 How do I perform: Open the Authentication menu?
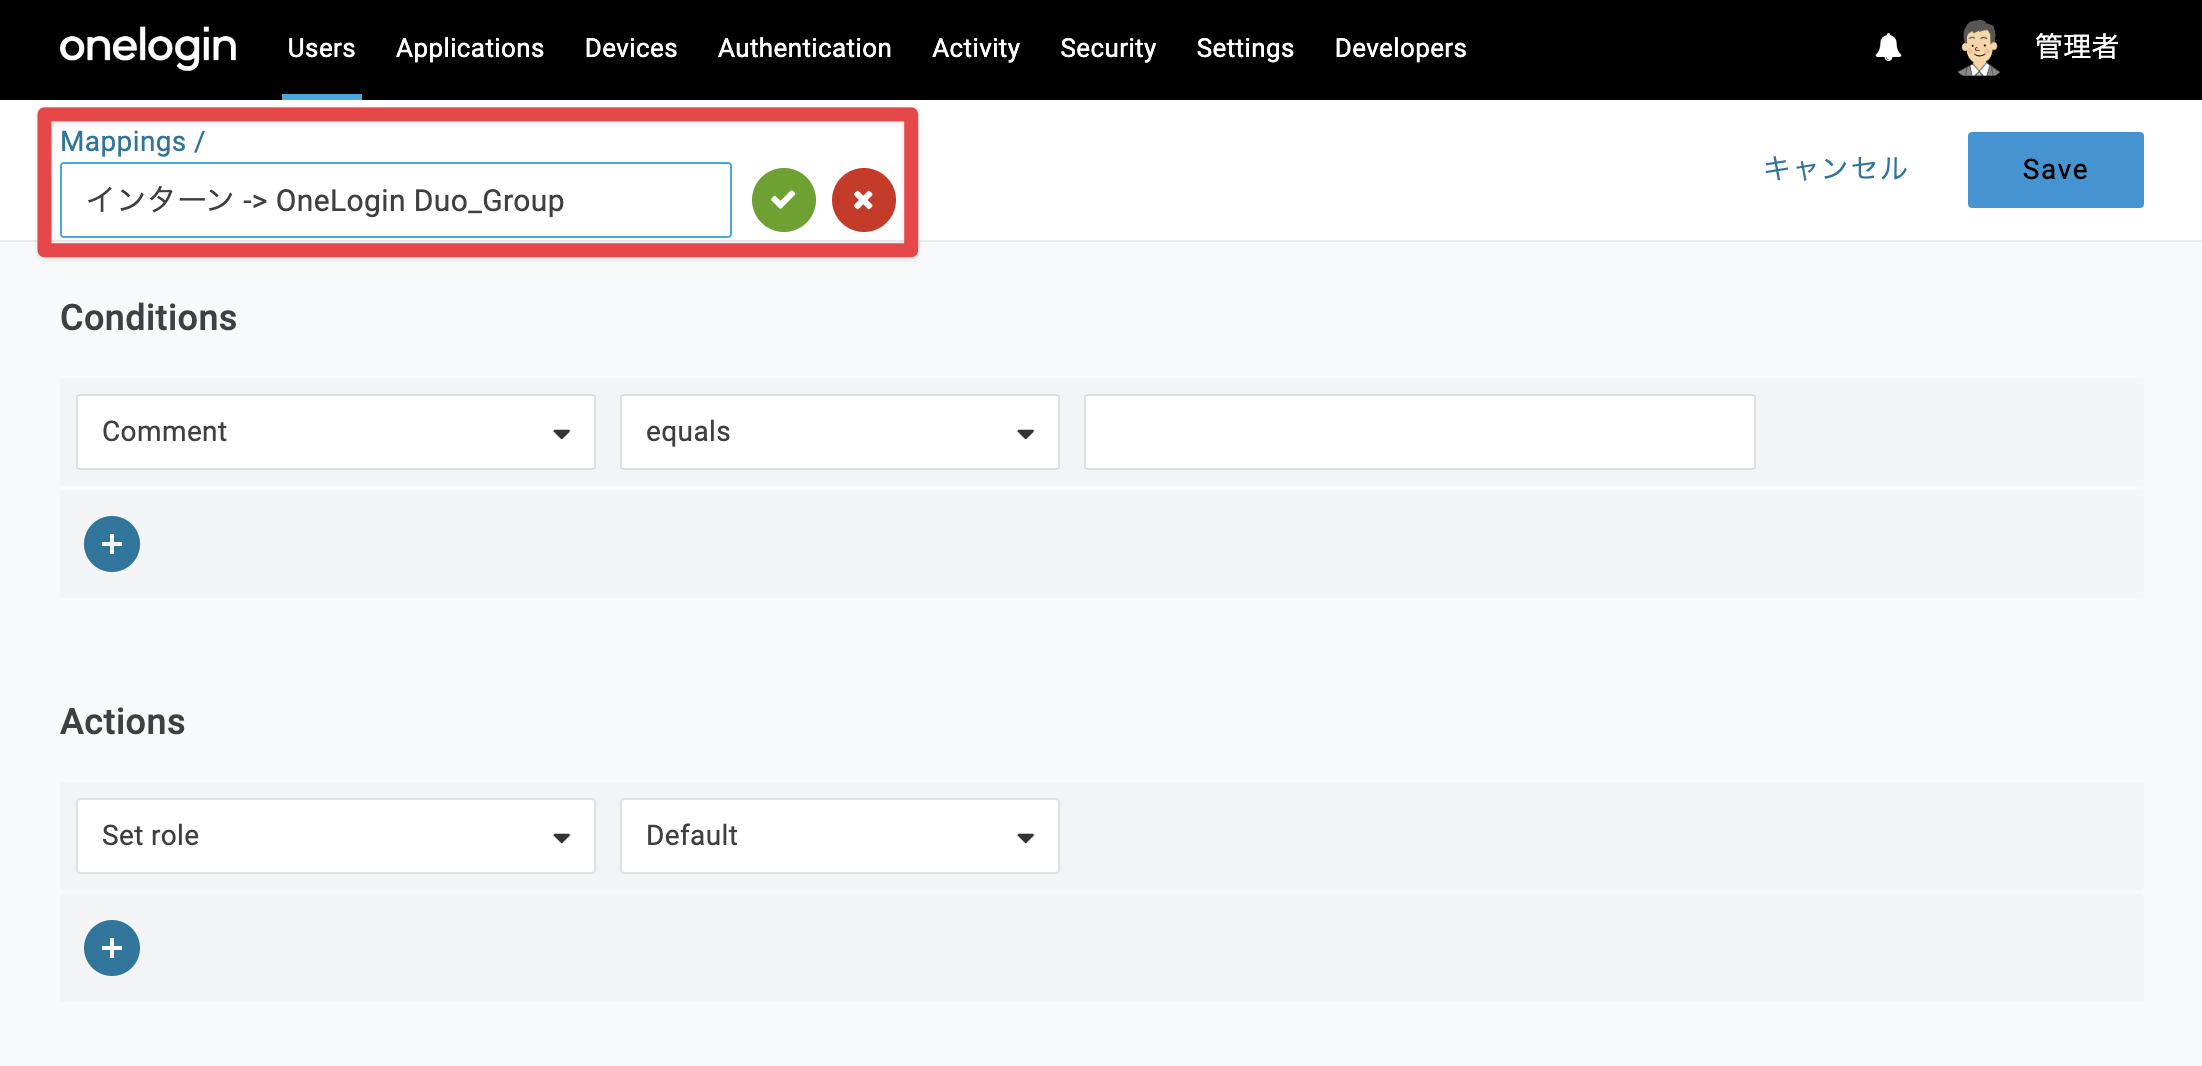point(805,48)
